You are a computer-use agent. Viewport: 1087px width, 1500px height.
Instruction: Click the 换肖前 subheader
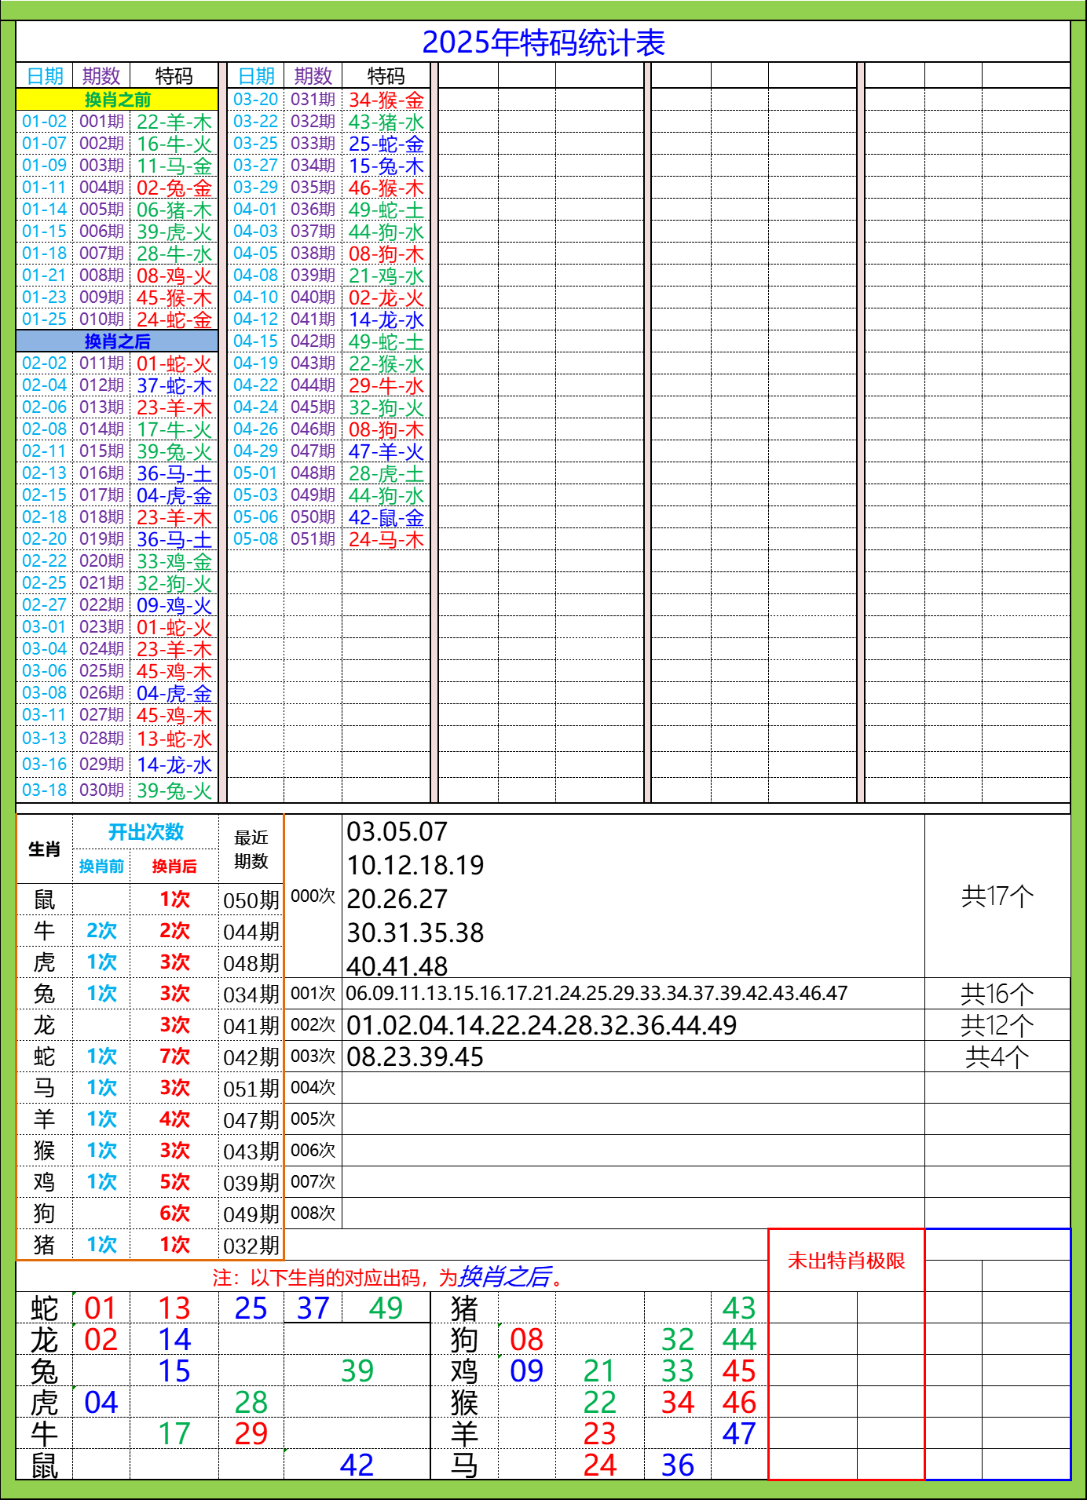tap(101, 867)
